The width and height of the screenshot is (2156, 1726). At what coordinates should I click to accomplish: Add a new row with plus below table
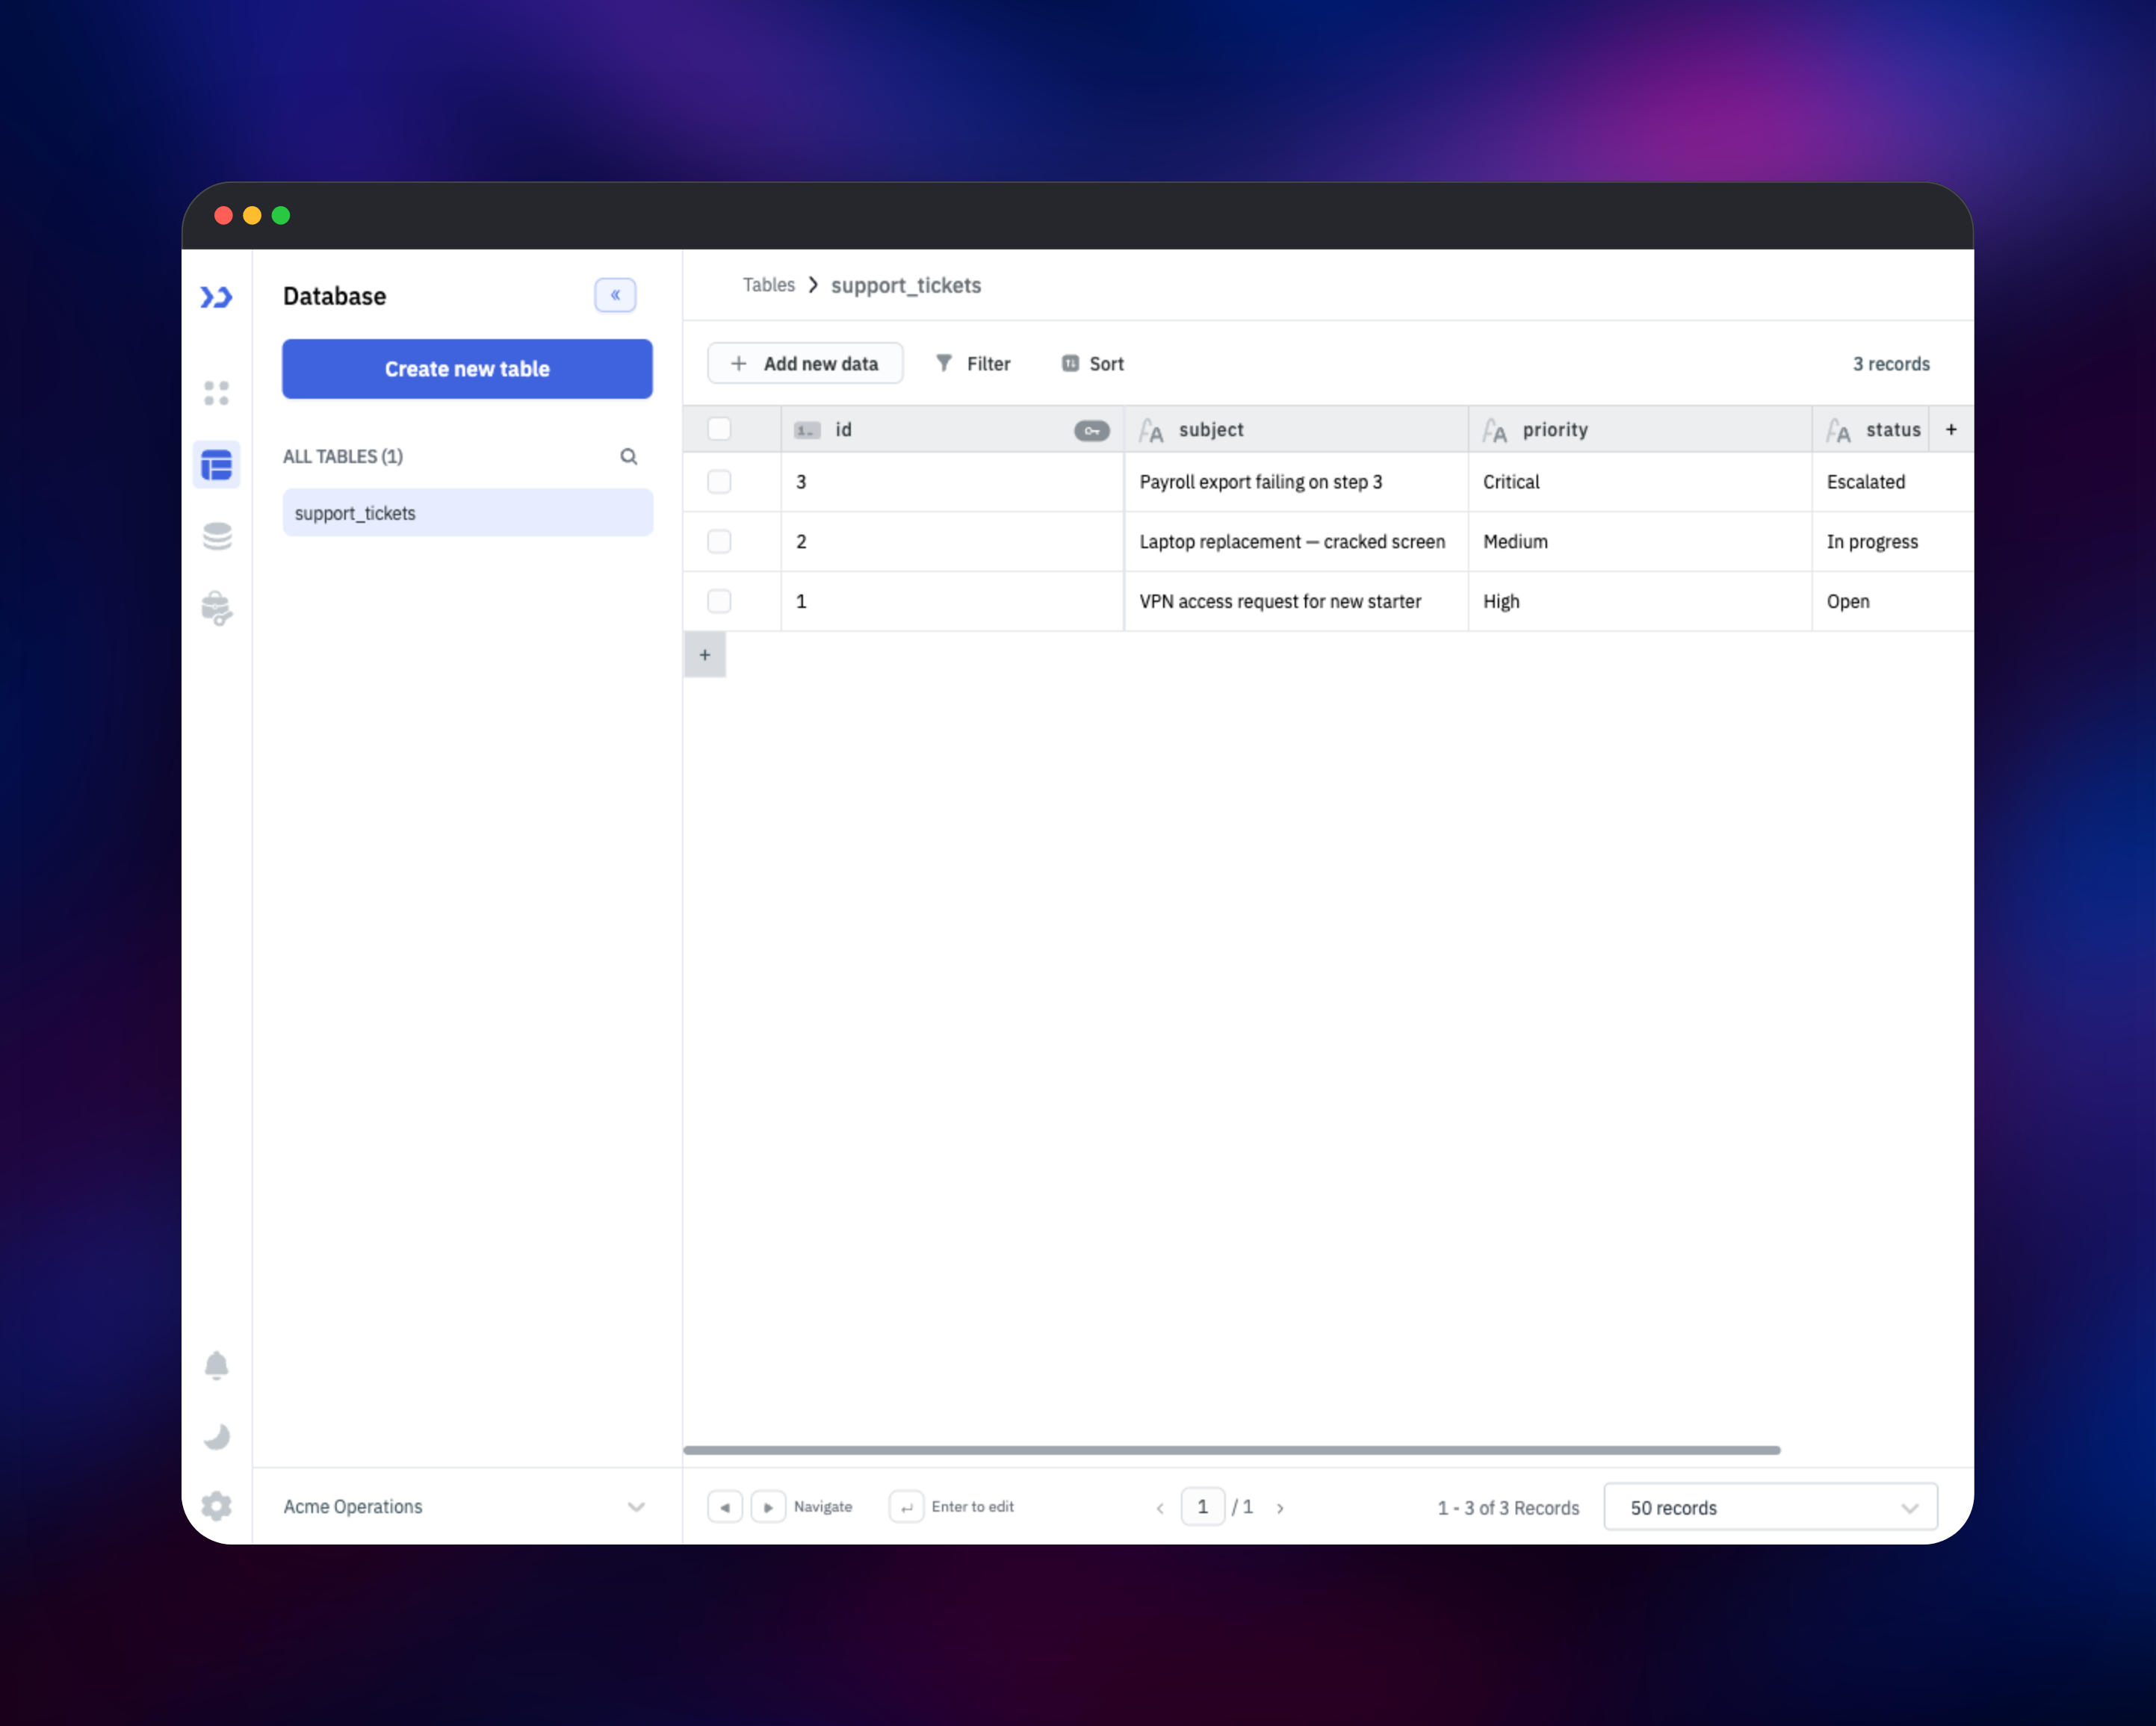tap(705, 655)
